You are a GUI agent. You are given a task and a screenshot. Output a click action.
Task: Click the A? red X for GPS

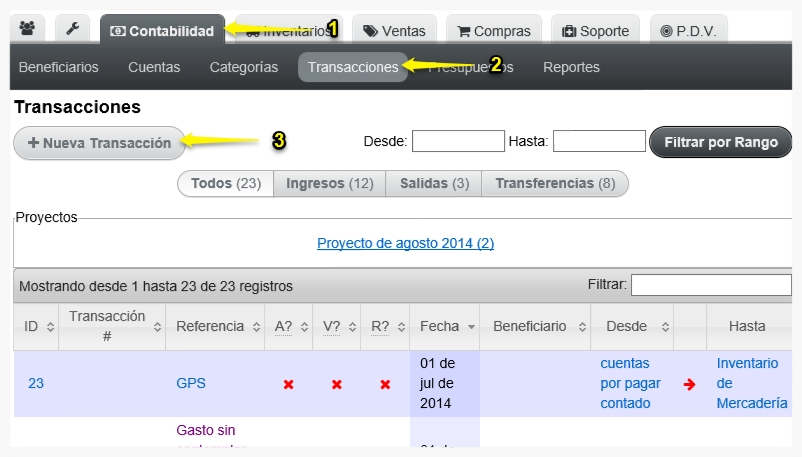pos(288,384)
